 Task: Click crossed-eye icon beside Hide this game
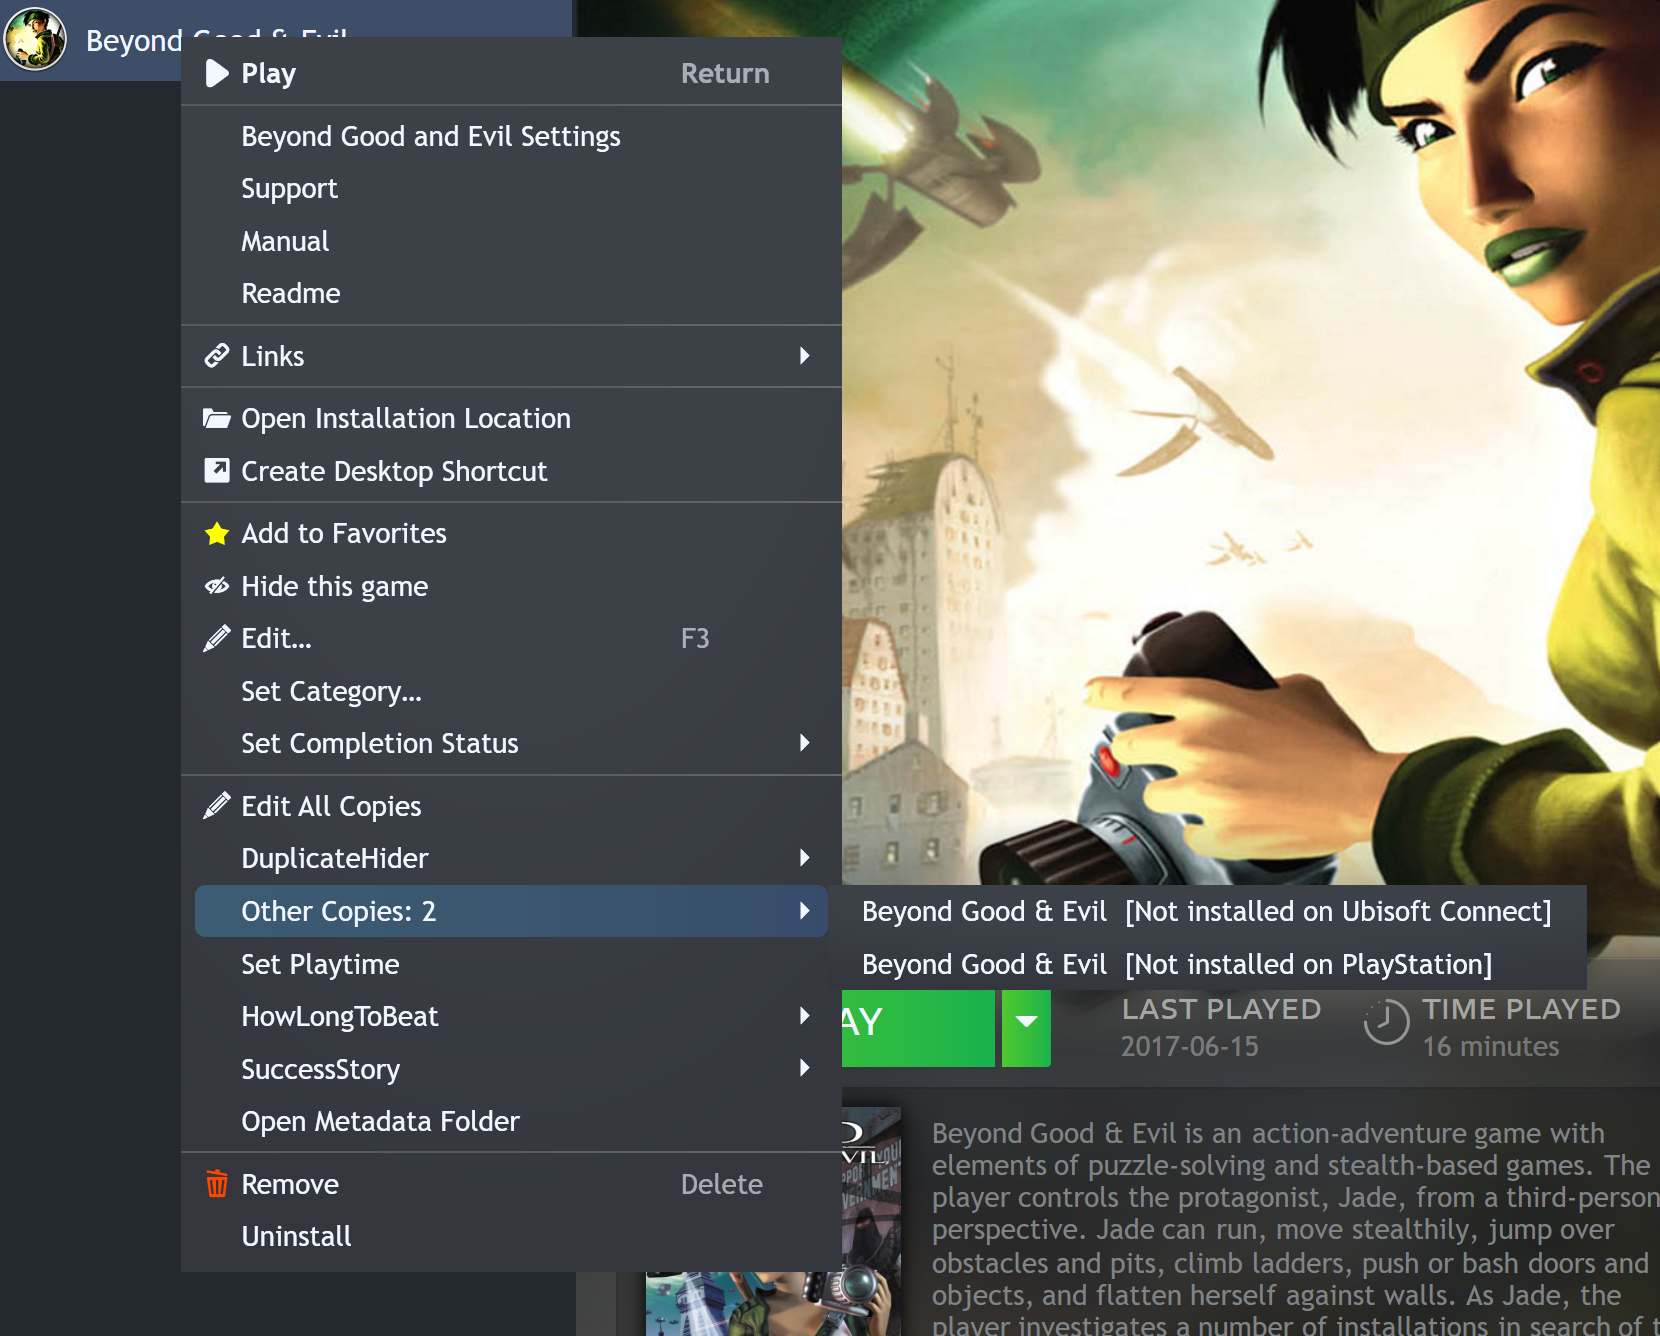point(217,586)
